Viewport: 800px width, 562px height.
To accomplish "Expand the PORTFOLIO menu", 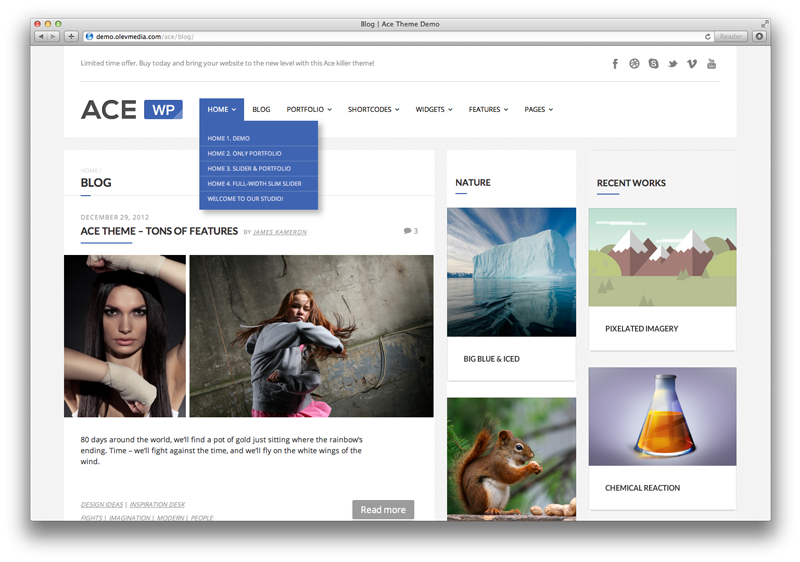I will (x=309, y=109).
